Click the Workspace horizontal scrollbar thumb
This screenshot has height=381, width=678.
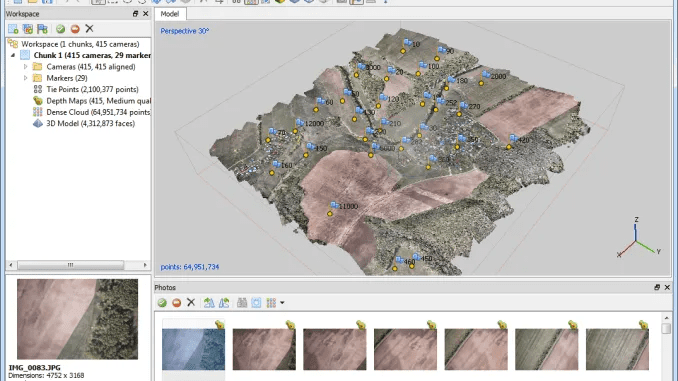pyautogui.click(x=70, y=265)
